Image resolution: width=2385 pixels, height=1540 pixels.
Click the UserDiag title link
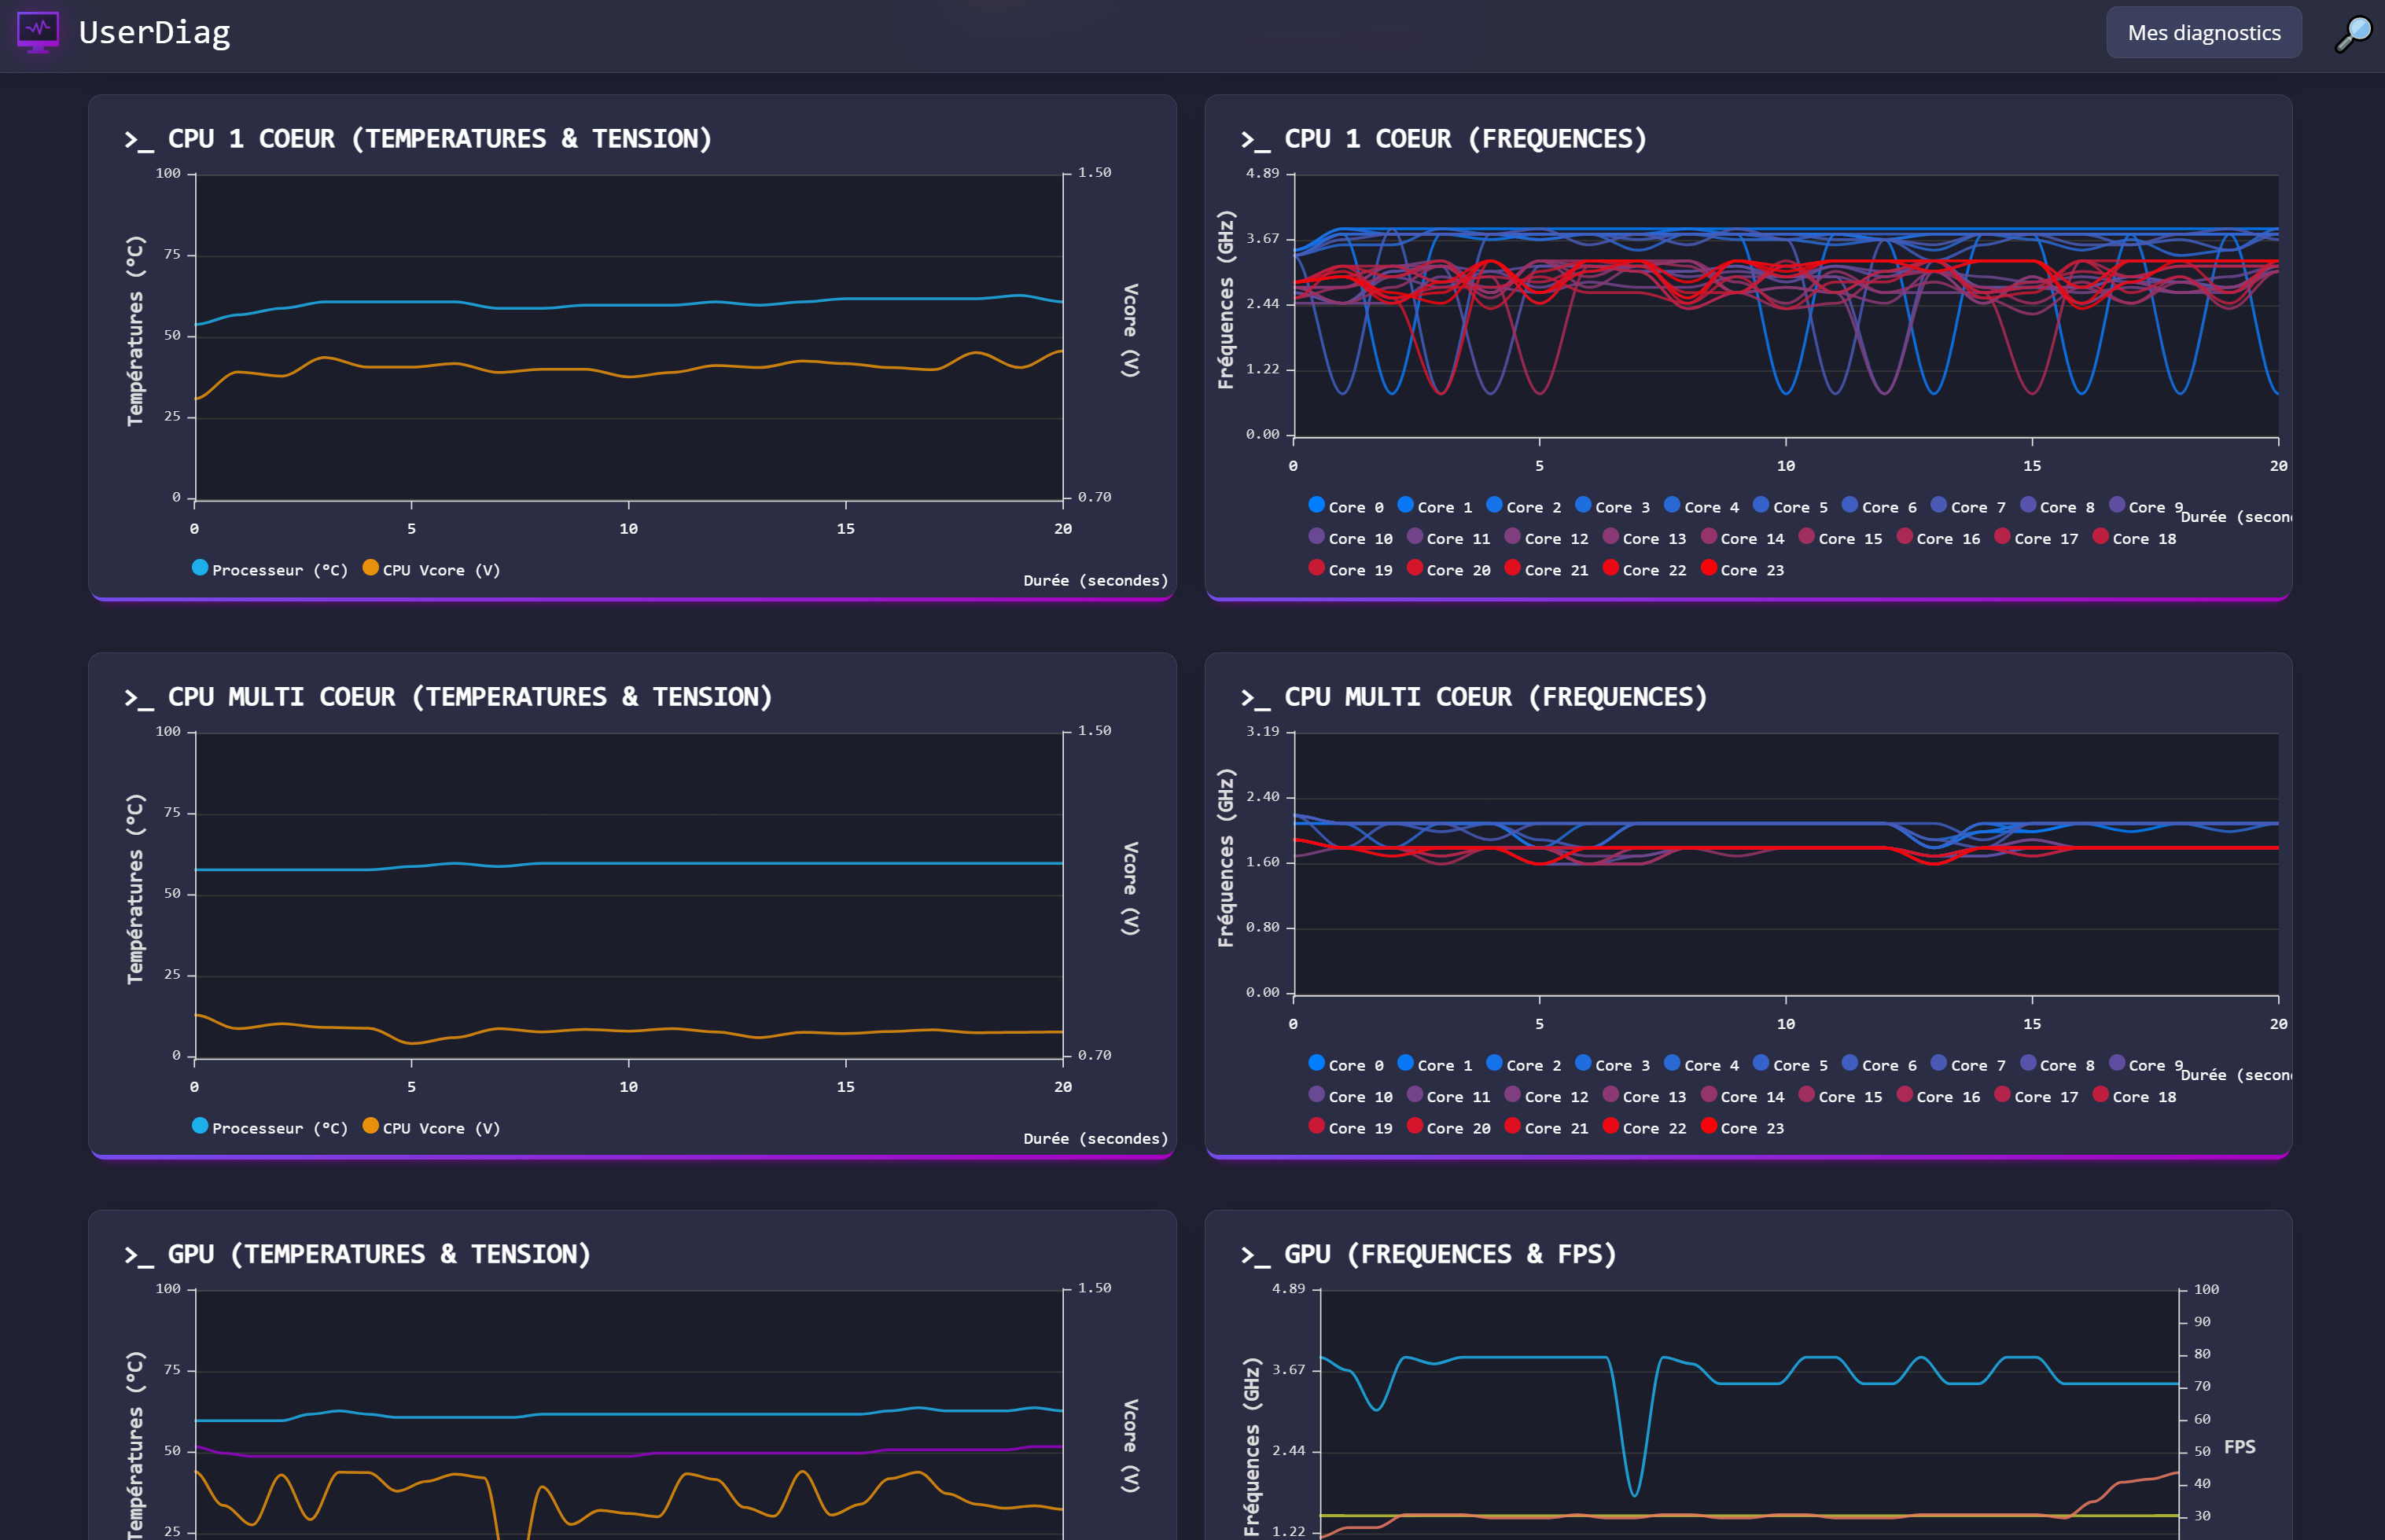click(154, 33)
